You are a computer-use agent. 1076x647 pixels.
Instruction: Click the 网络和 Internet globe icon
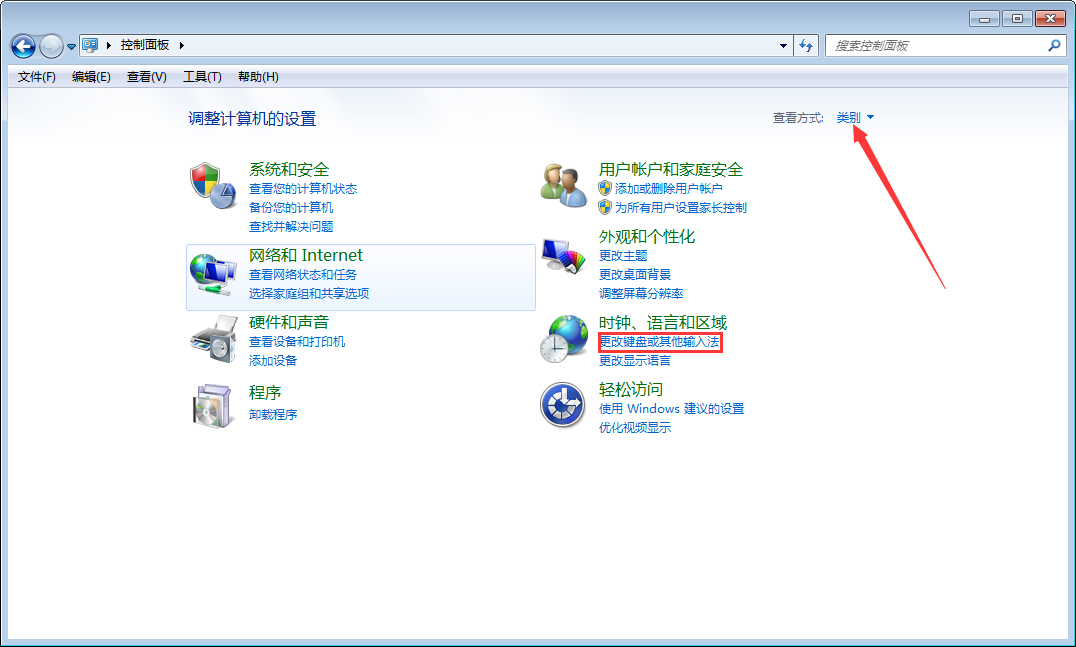click(213, 270)
